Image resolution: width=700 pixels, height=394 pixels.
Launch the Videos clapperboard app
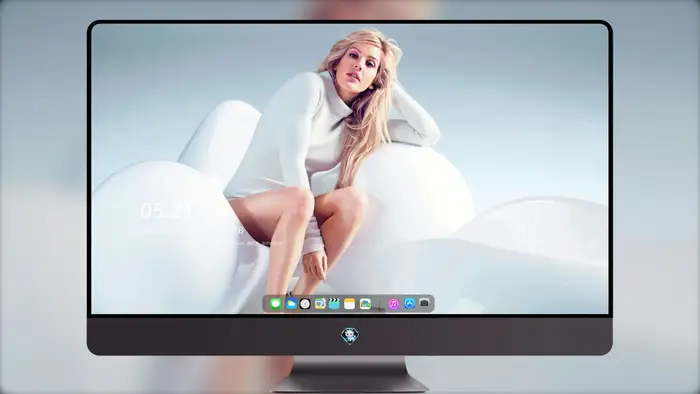[x=334, y=304]
